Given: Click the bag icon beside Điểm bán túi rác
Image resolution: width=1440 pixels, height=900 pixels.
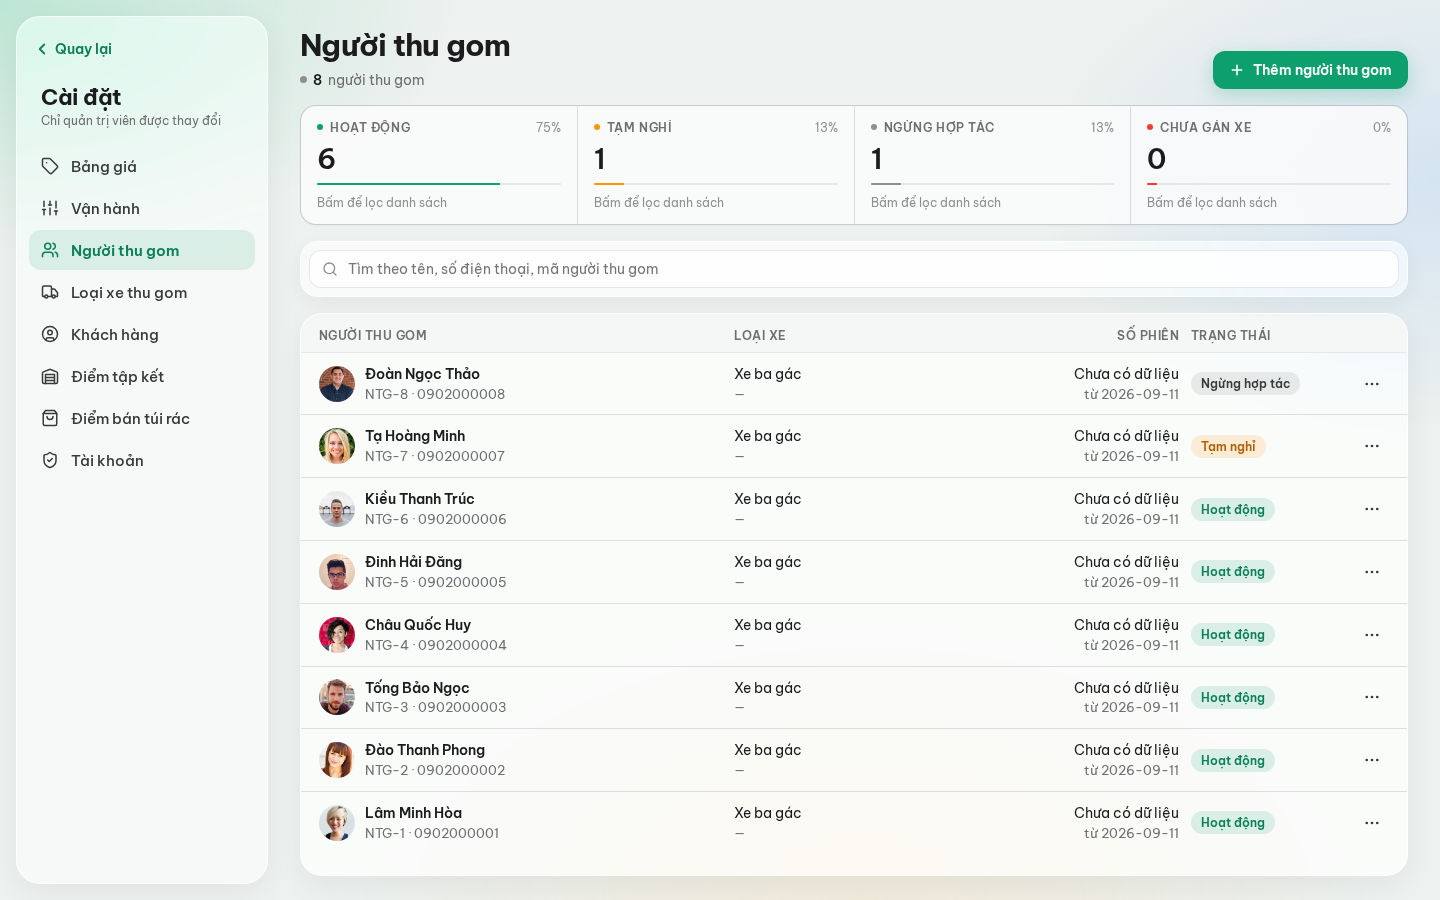Looking at the screenshot, I should [50, 418].
